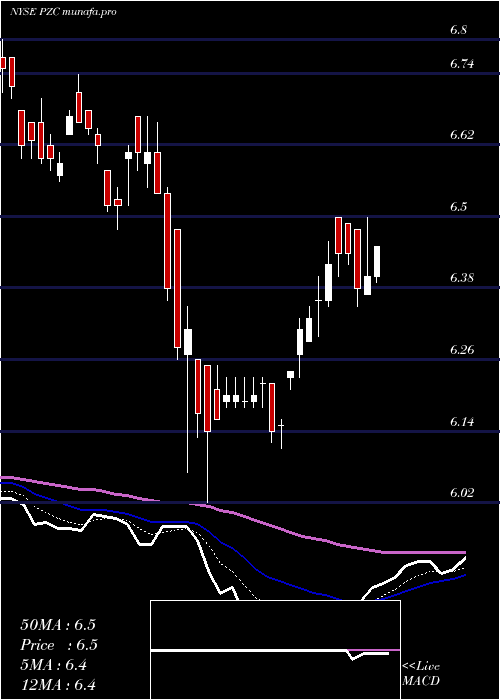Click the 6.26 price axis label
Viewport: 500px width, 700px height.
tap(462, 349)
